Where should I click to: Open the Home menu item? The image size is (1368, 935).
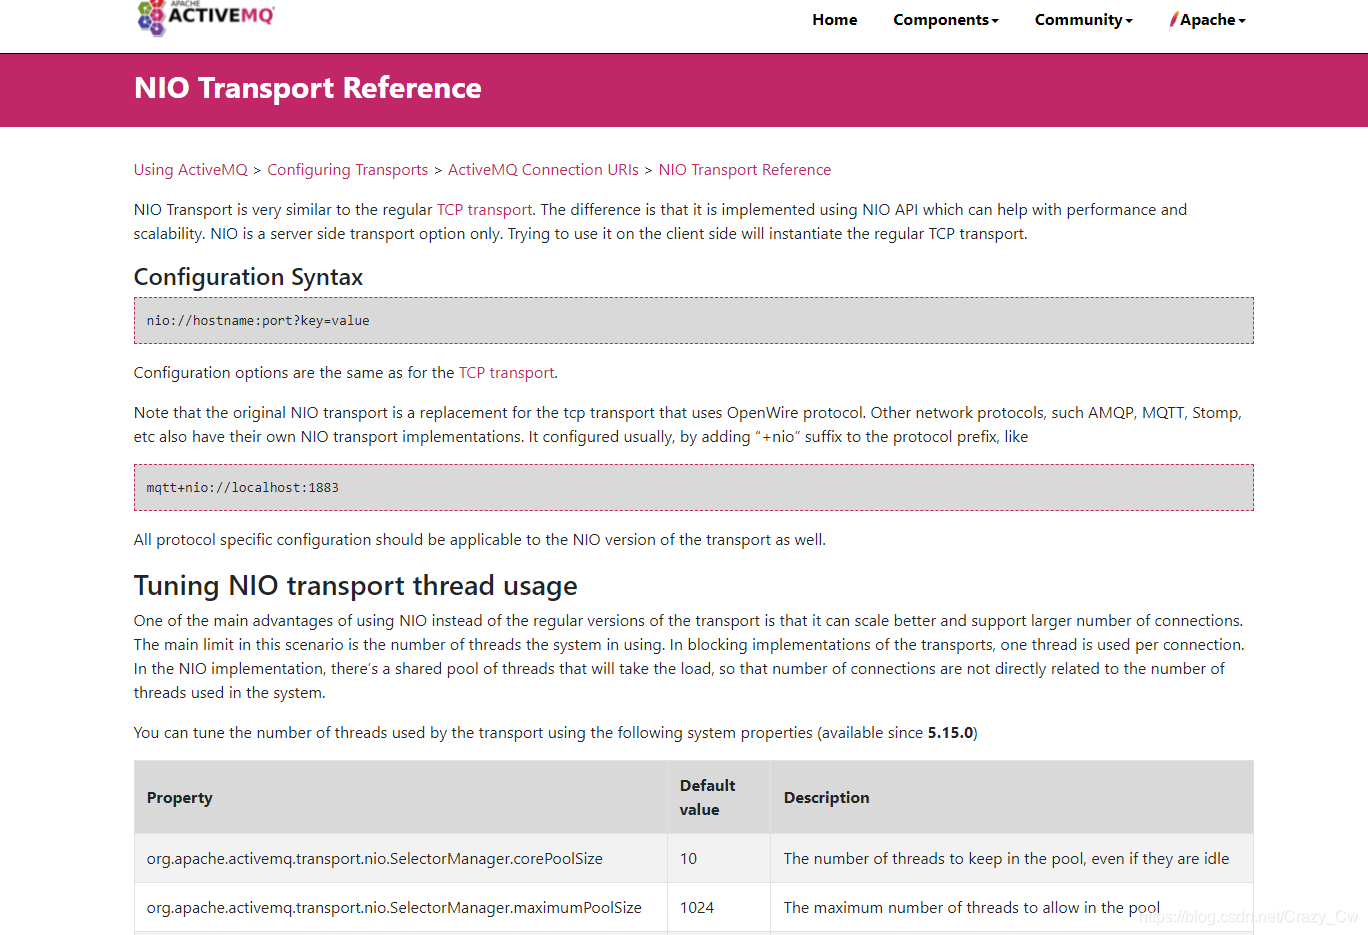pyautogui.click(x=834, y=20)
